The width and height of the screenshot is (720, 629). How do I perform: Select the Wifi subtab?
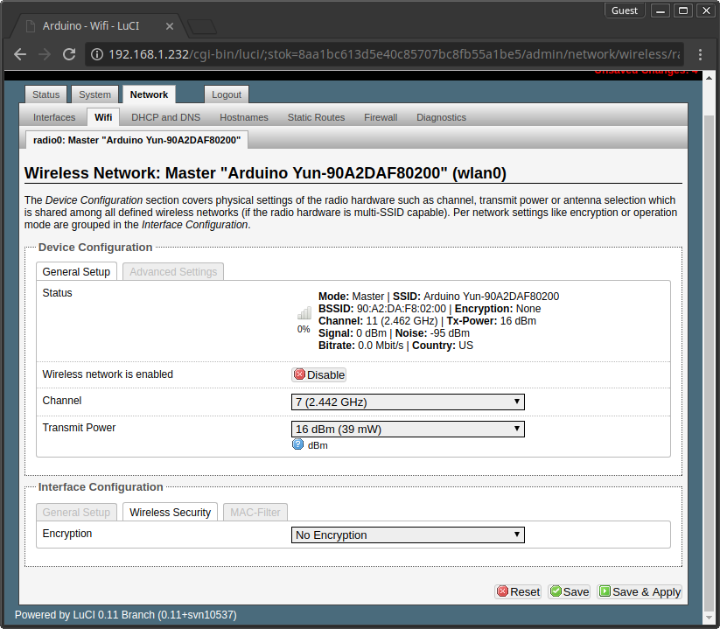[x=103, y=117]
